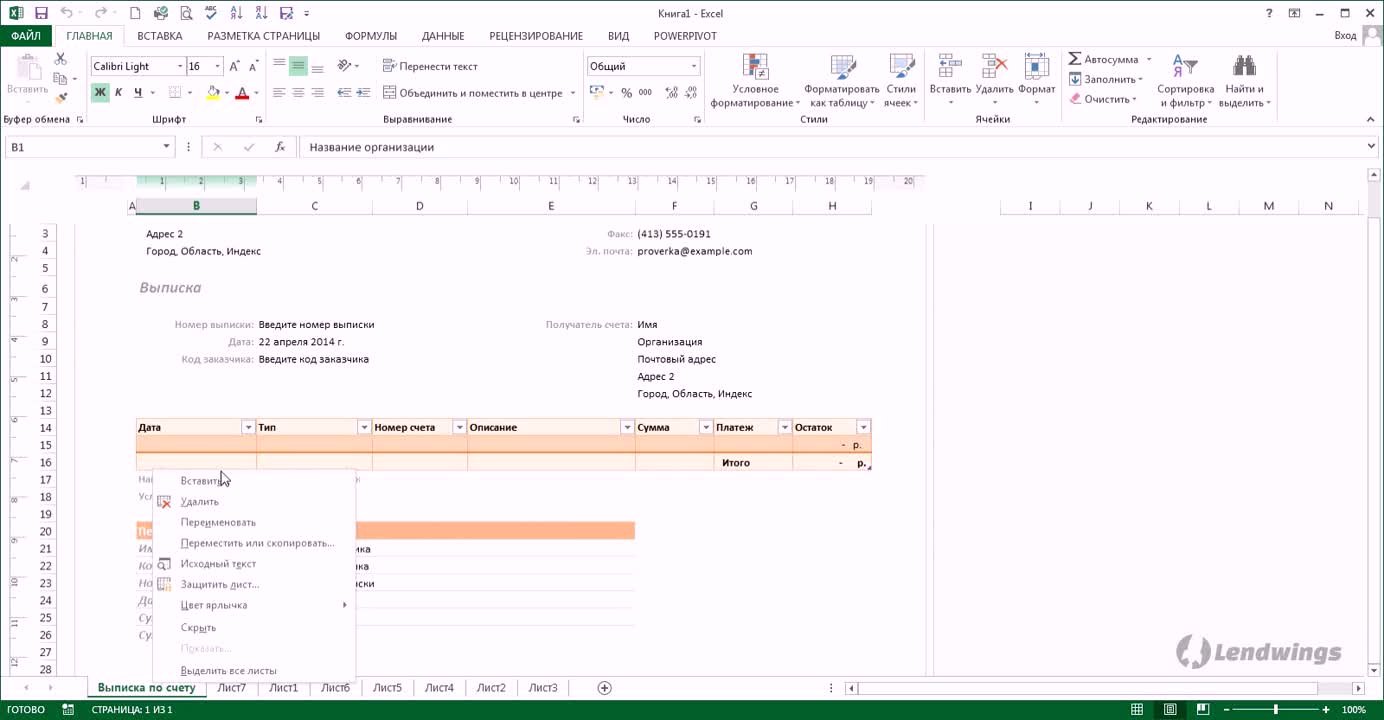
Task: Decrease the cell indent
Action: click(x=343, y=93)
